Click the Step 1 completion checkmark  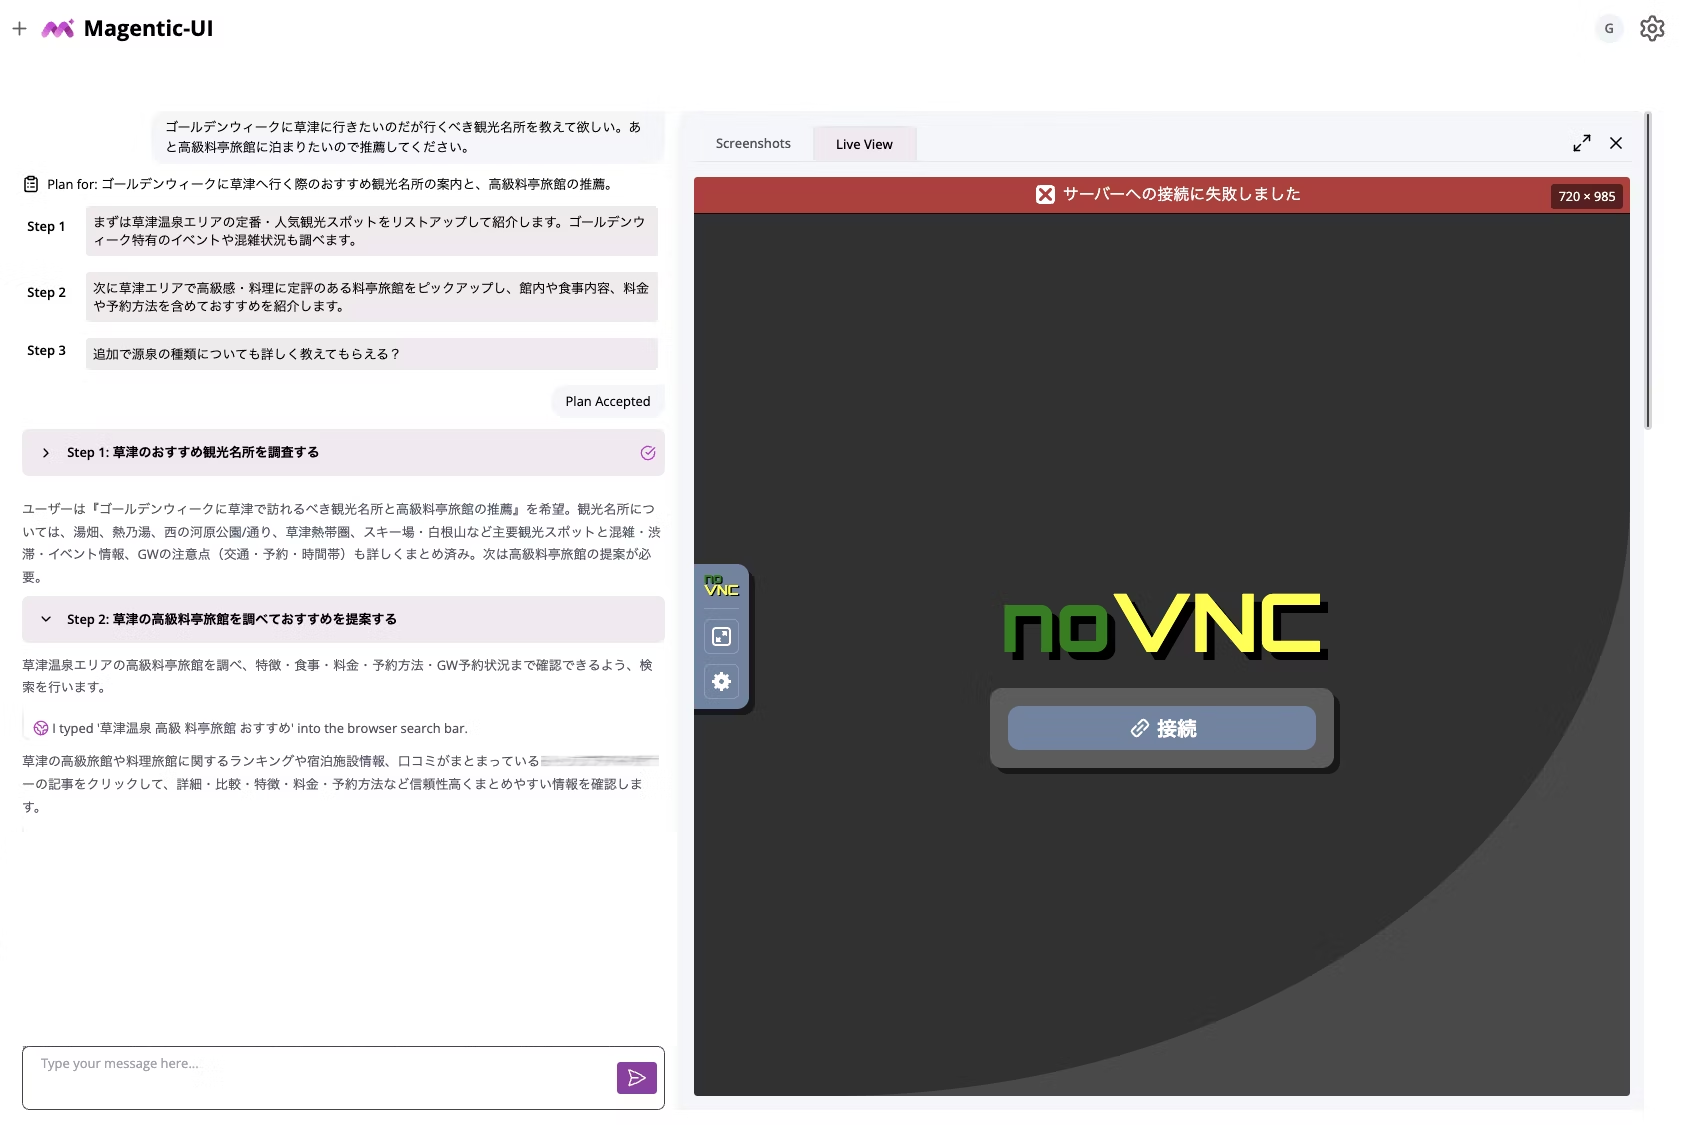(647, 452)
